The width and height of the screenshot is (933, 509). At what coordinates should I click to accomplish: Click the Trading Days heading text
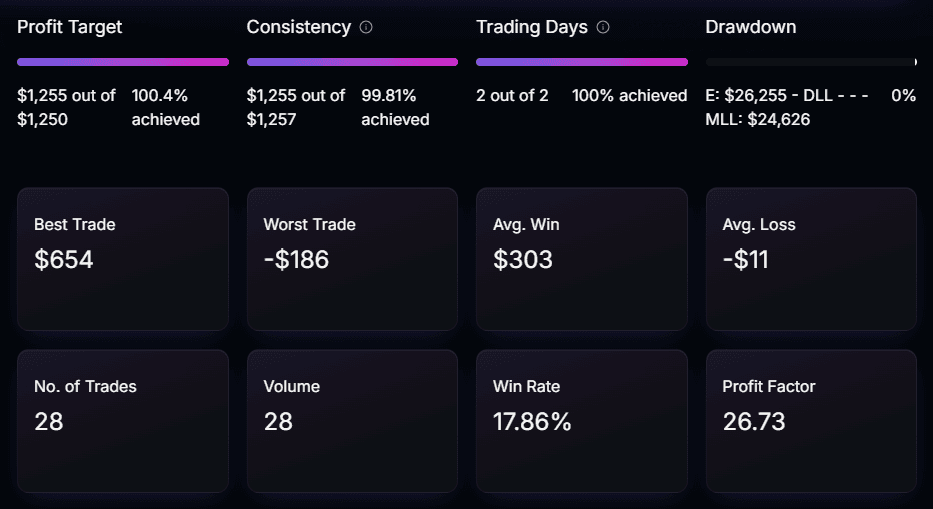pyautogui.click(x=532, y=27)
